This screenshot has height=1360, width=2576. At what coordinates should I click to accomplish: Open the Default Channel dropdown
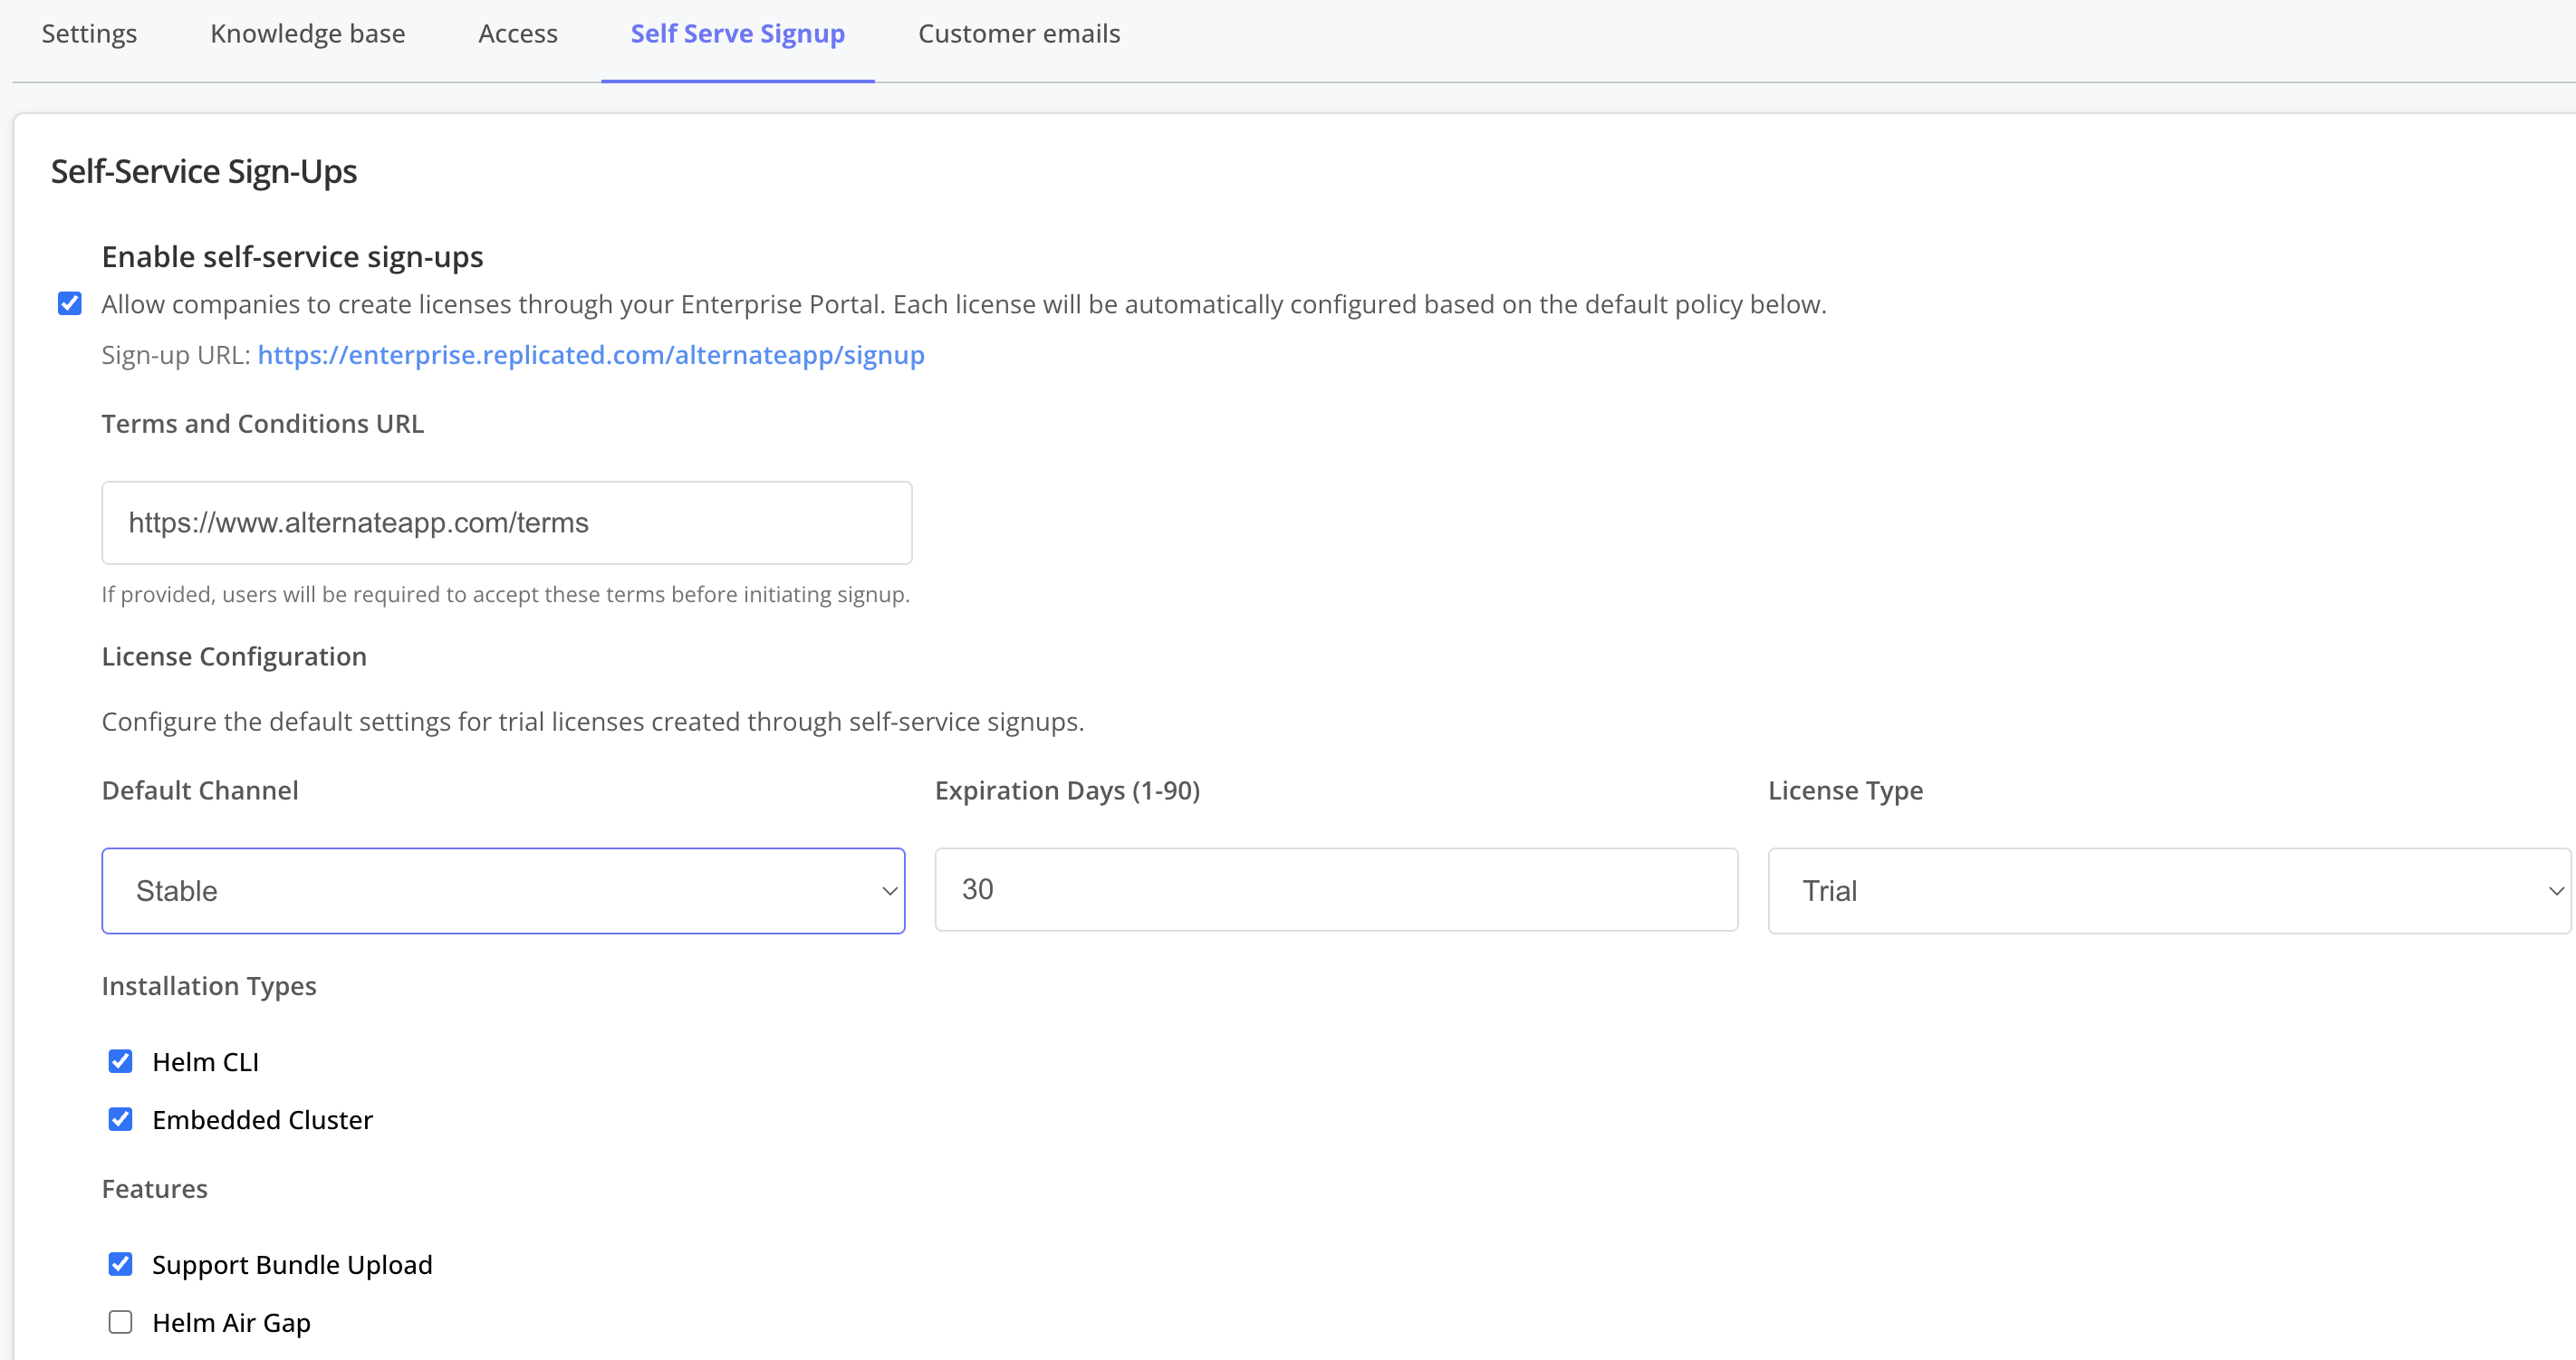503,890
